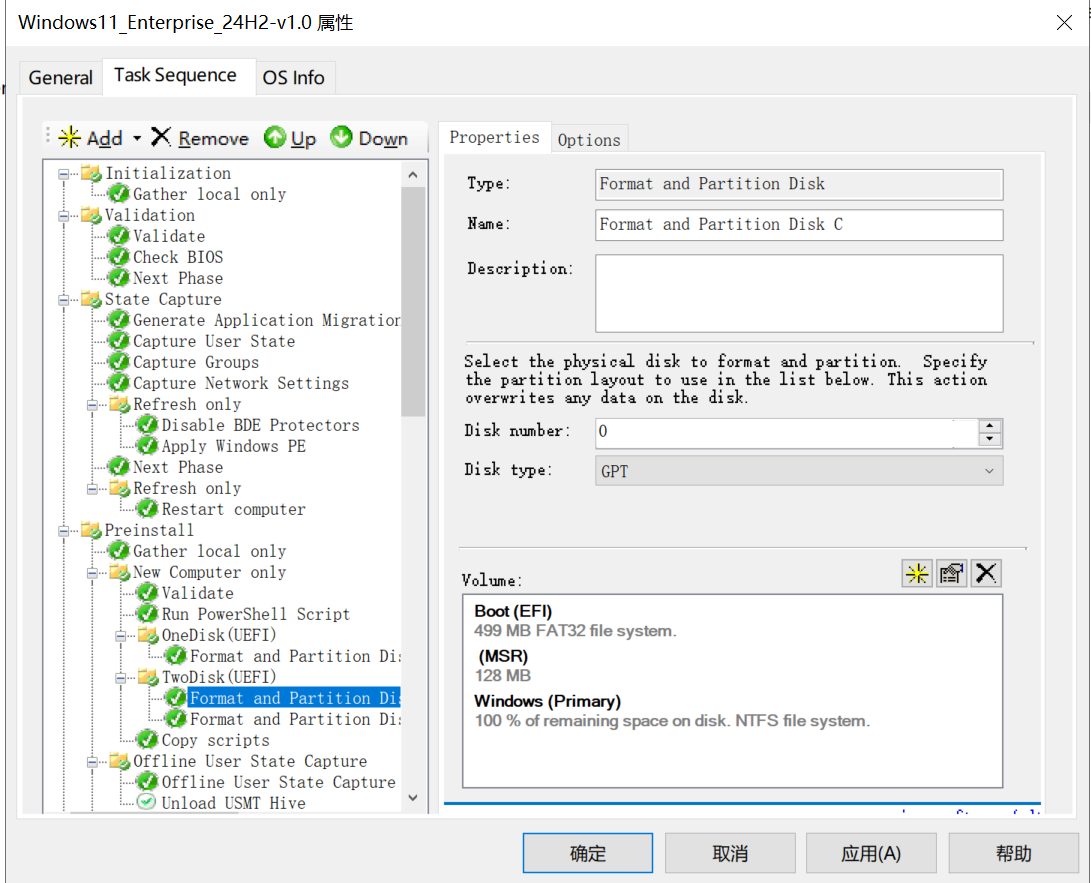Screen dimensions: 1091x883
Task: Click the new volume star icon
Action: (917, 573)
